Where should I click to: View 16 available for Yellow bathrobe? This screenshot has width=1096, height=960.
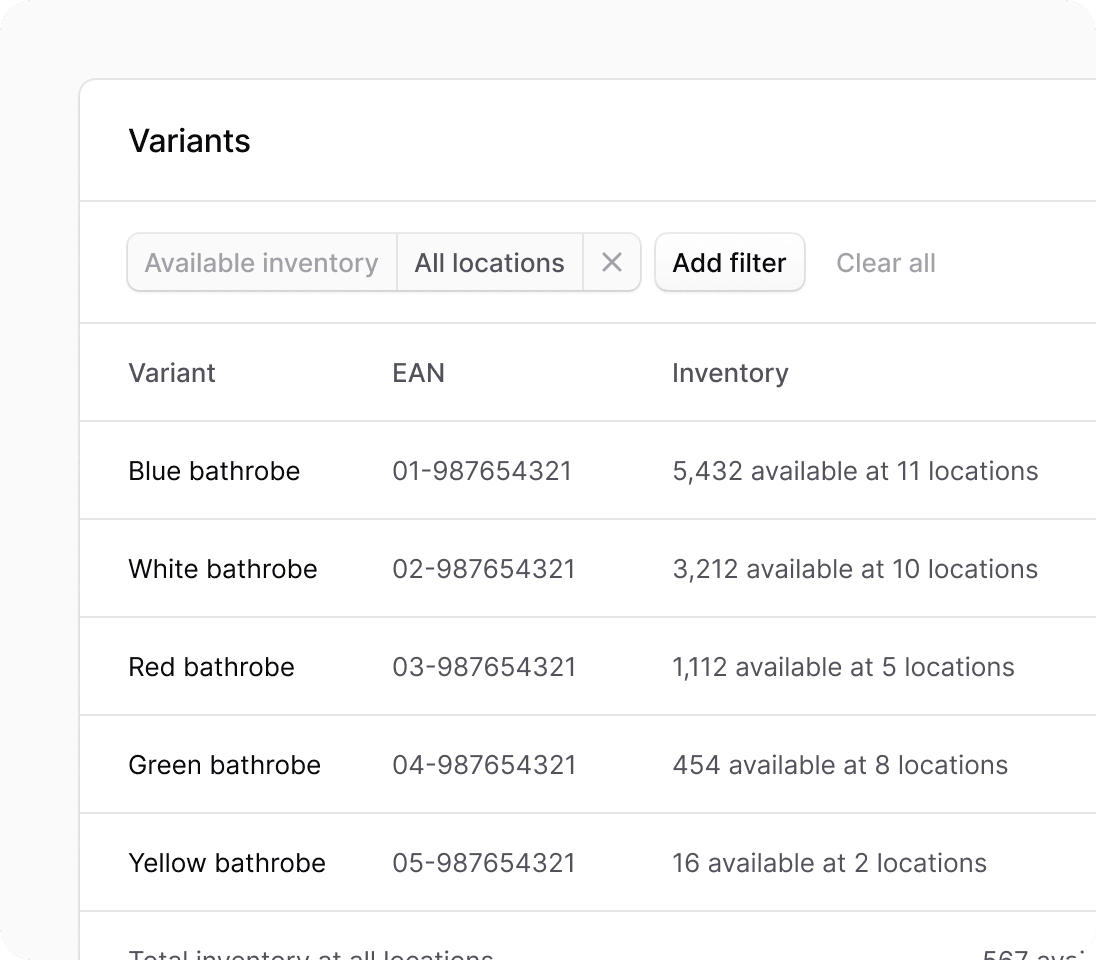tap(829, 862)
